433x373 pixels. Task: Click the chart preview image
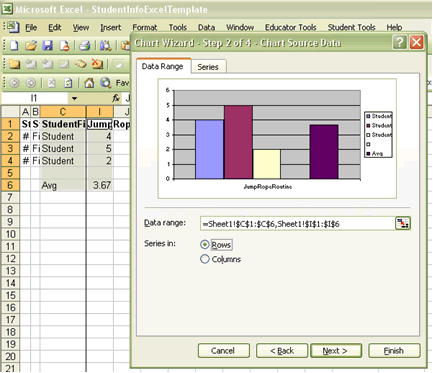(x=277, y=139)
